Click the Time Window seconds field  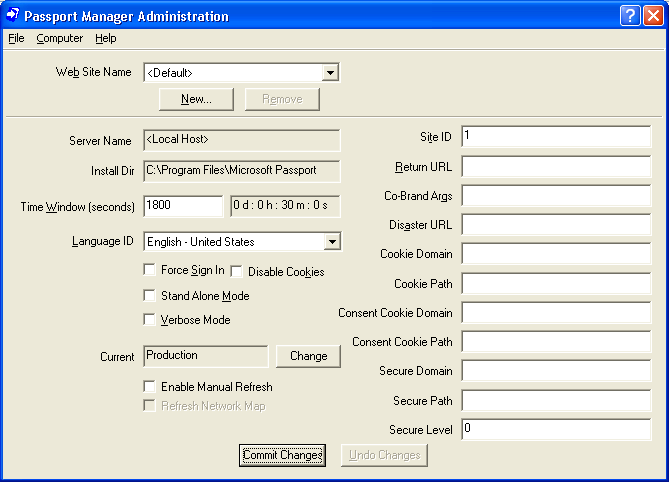(183, 206)
